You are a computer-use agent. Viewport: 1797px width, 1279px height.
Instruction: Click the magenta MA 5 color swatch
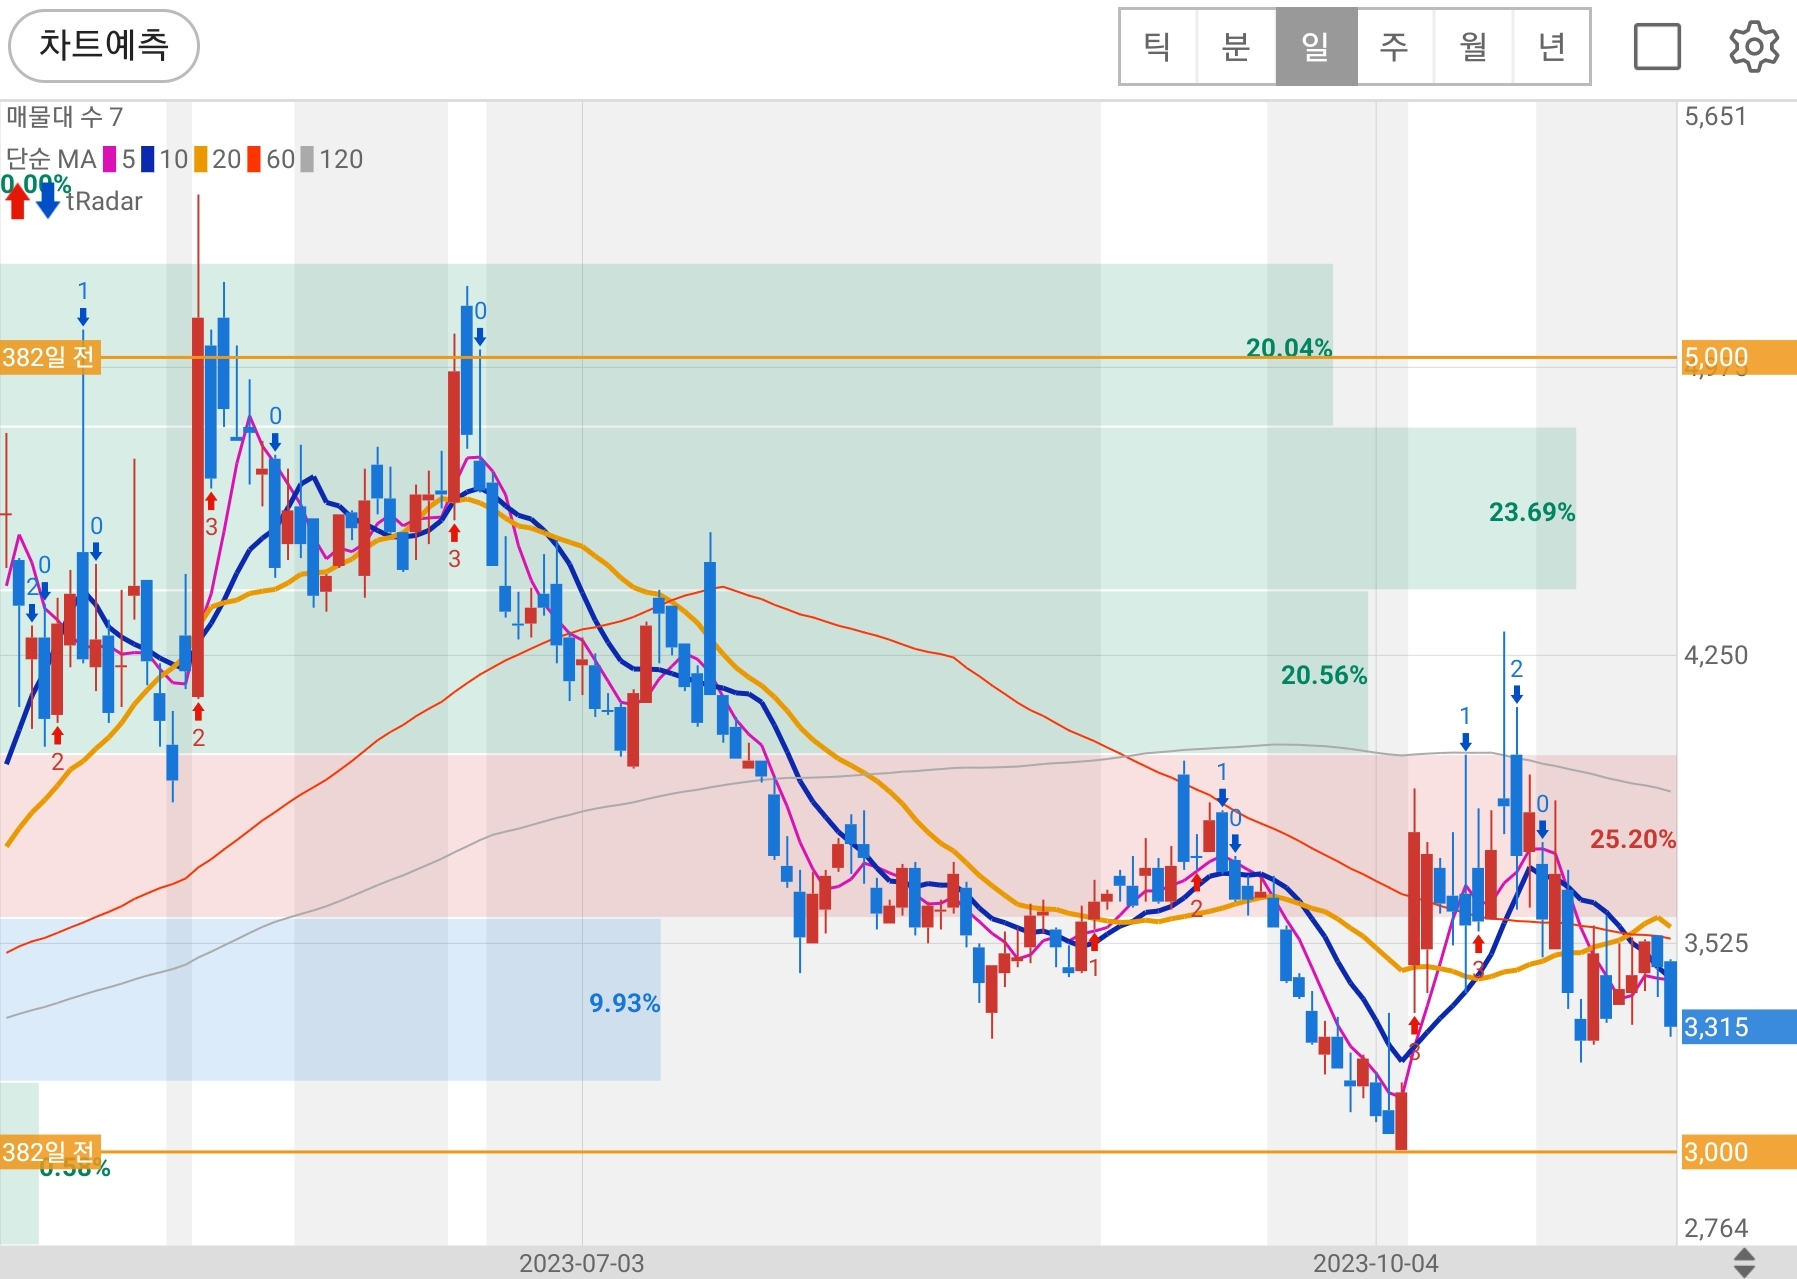(110, 159)
